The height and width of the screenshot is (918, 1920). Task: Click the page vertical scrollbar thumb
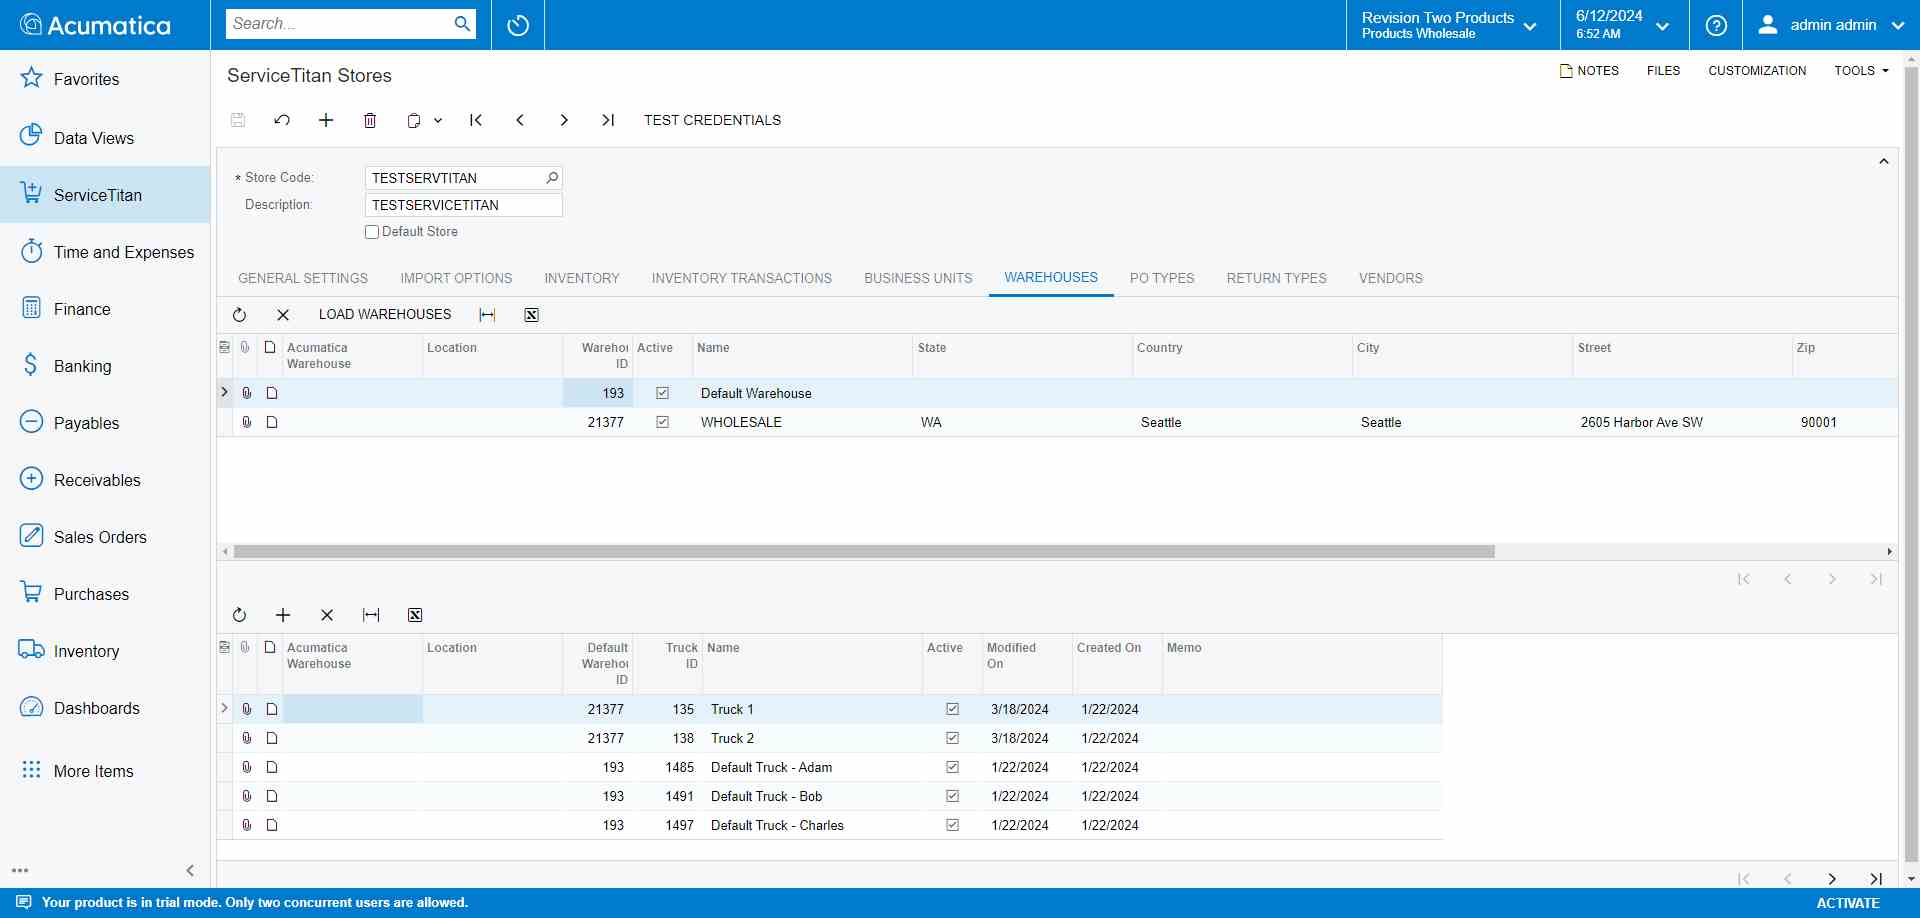click(1911, 465)
